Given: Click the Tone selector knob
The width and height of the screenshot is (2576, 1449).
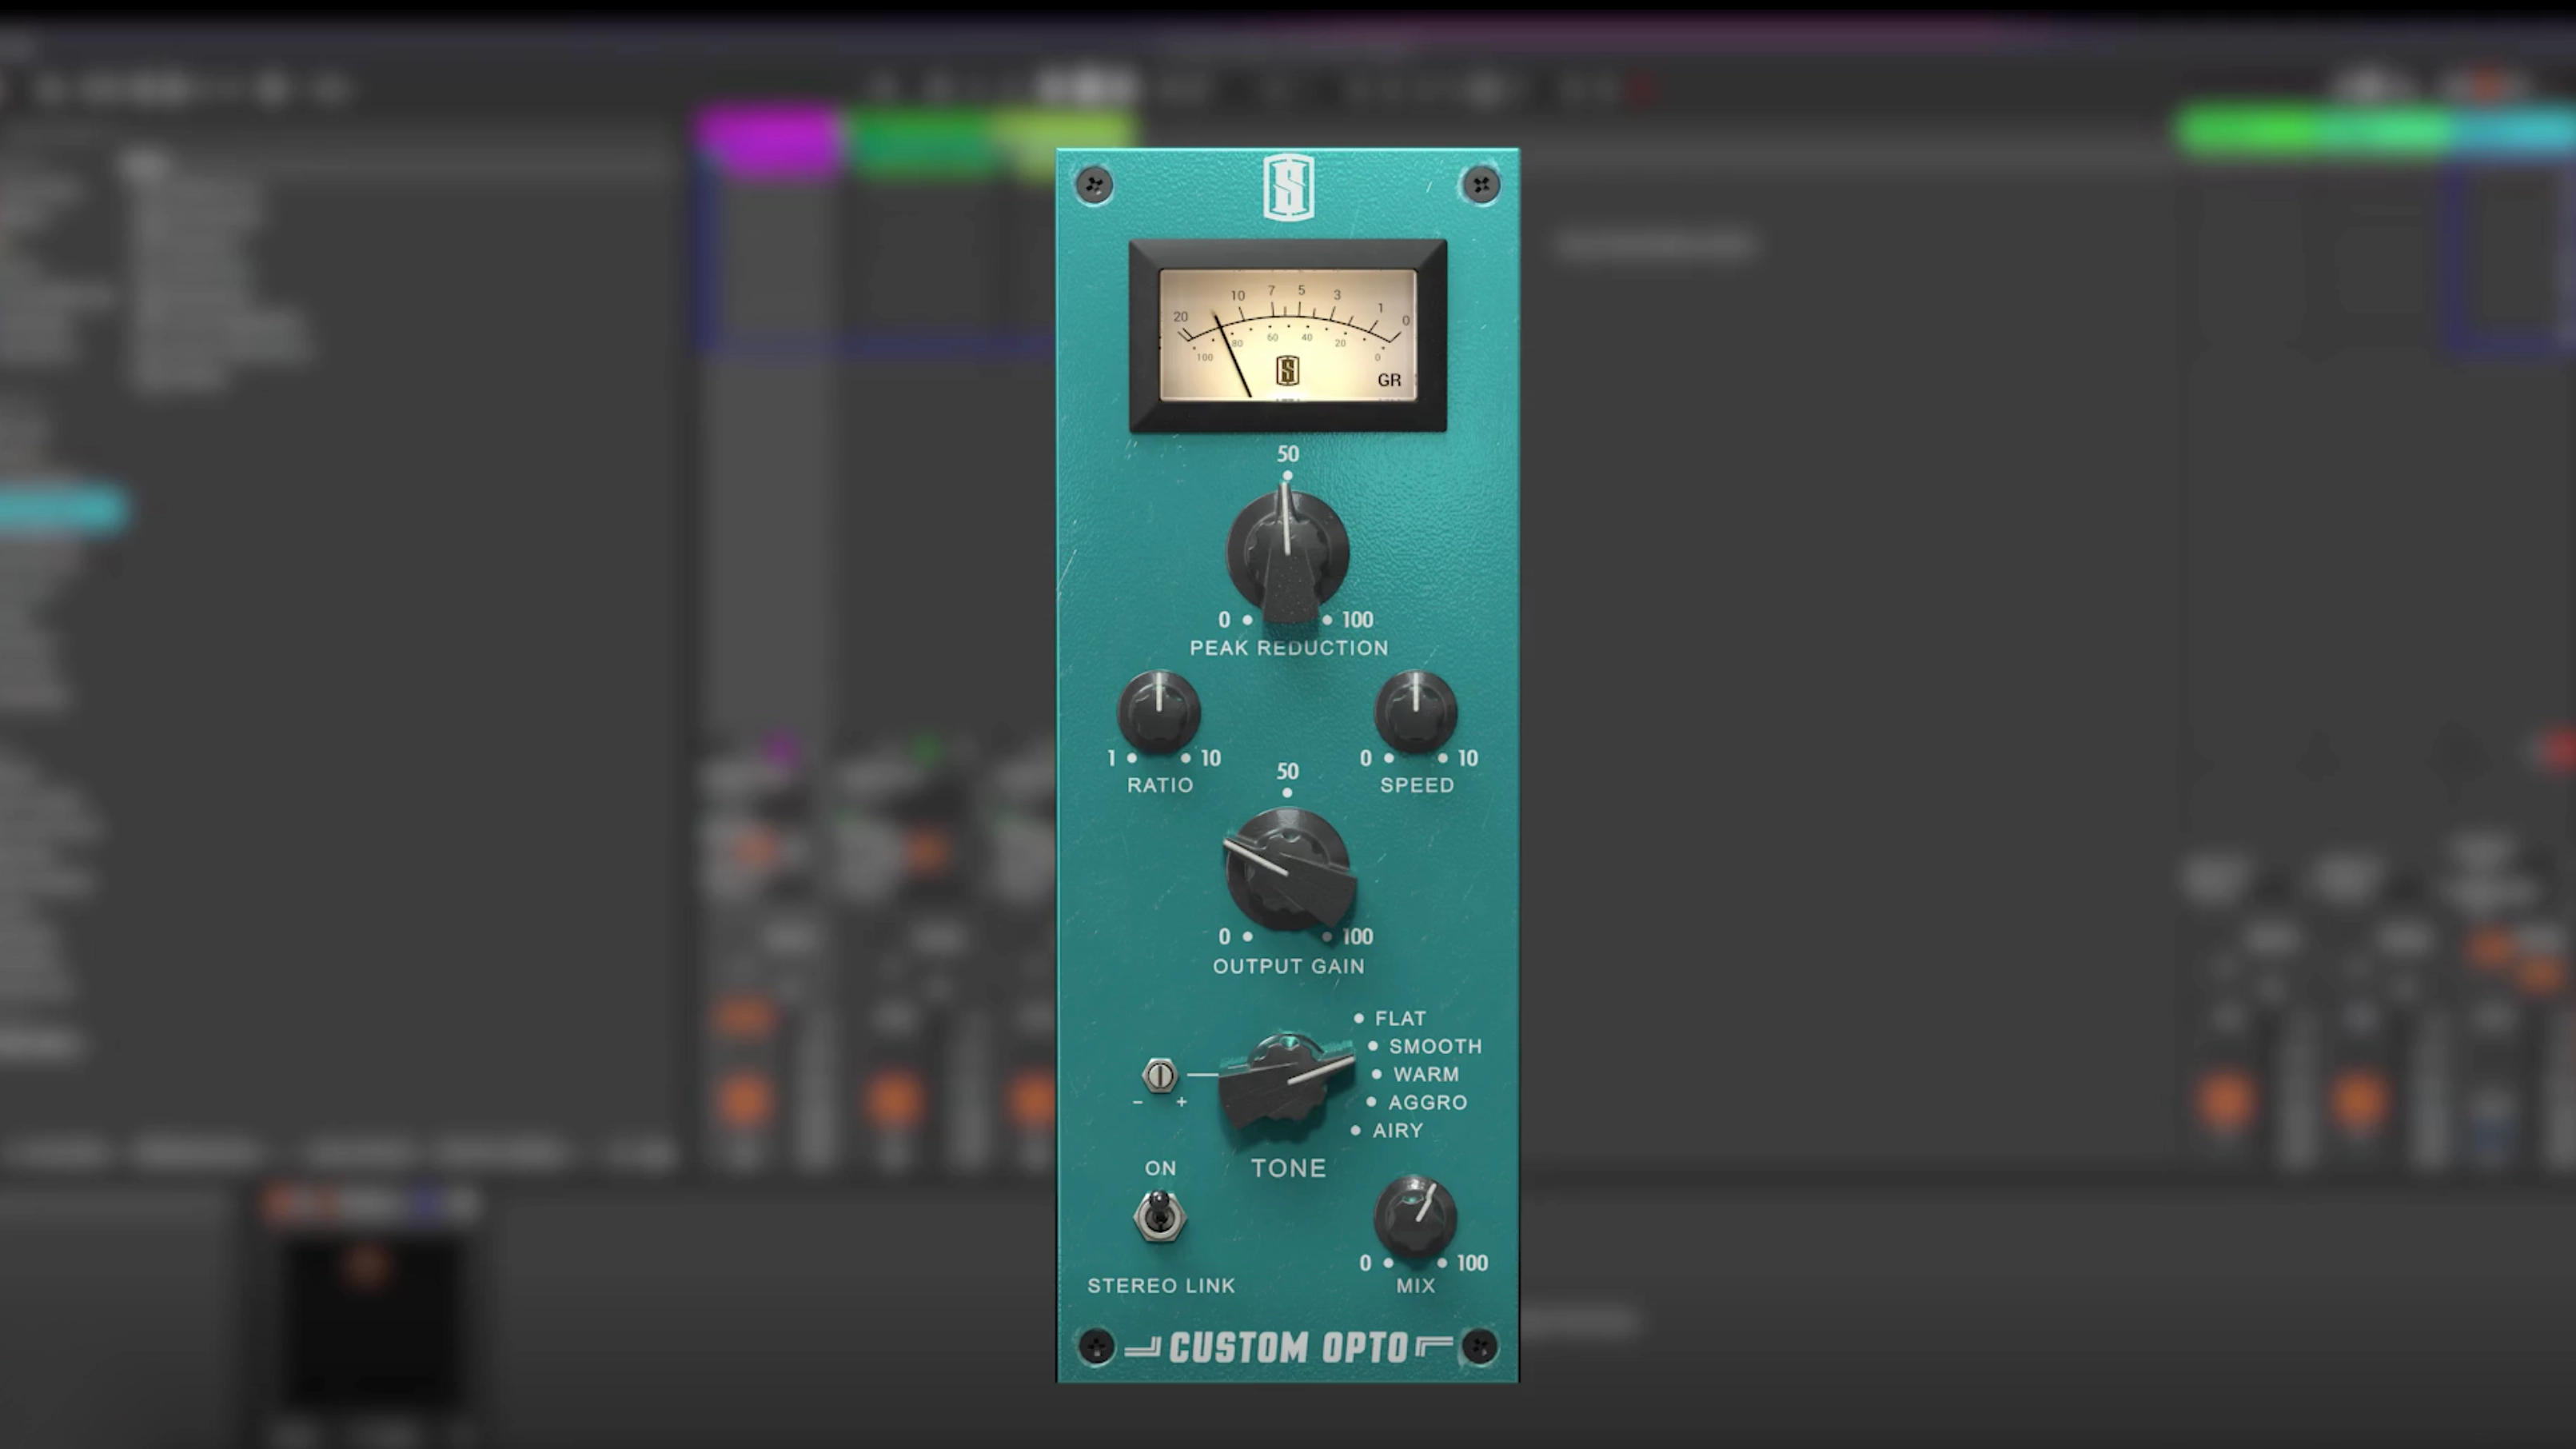Looking at the screenshot, I should point(1286,1082).
